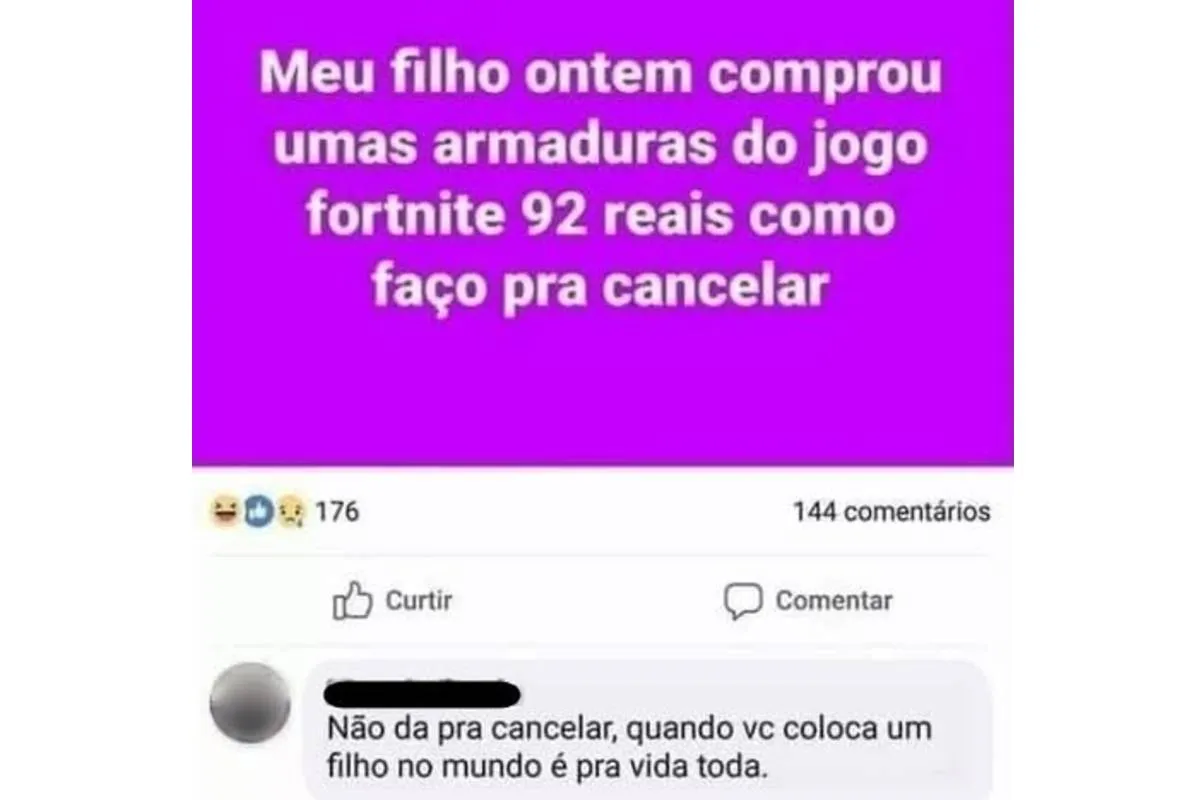Screen dimensions: 1200x800
Task: Click the text 'Meu filho ontem comprou'
Action: coord(601,77)
